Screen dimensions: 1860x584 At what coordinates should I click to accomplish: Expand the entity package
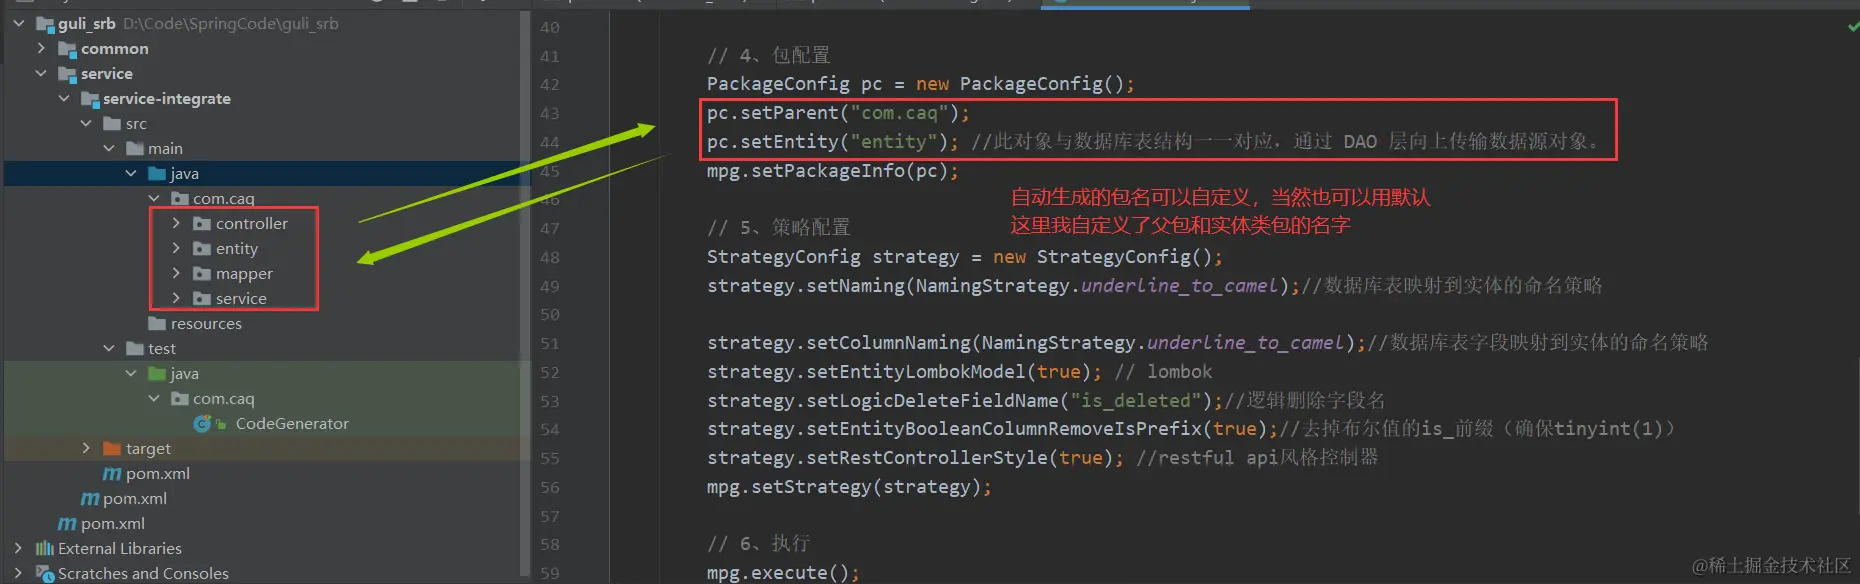pos(177,248)
